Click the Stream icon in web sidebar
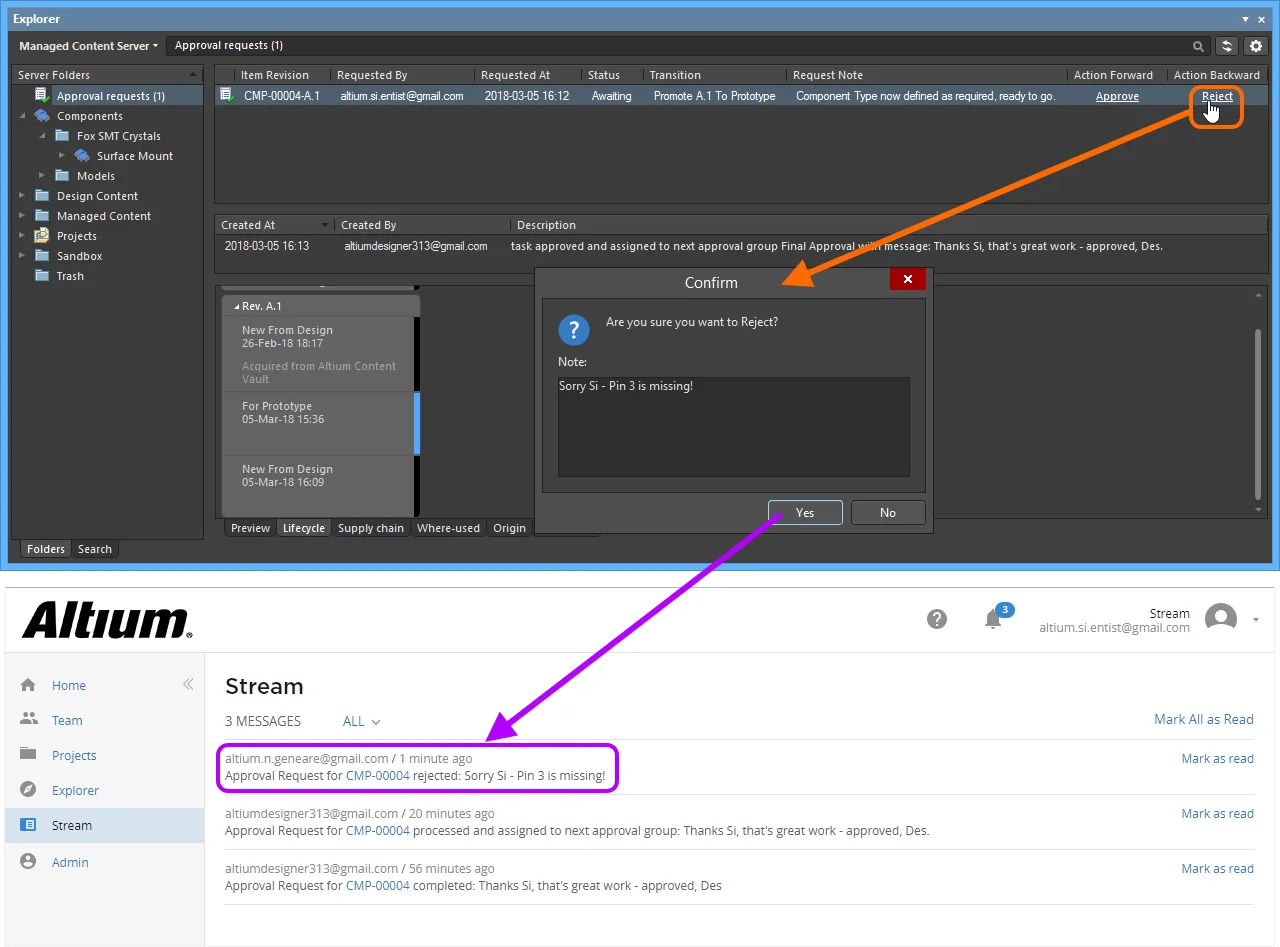 (28, 825)
